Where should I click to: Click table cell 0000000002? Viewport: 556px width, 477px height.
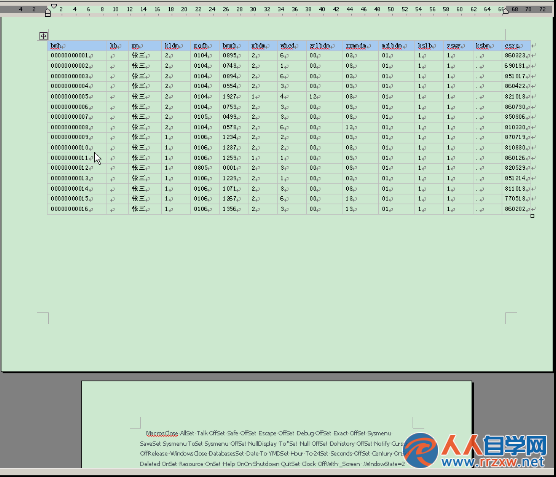77,66
